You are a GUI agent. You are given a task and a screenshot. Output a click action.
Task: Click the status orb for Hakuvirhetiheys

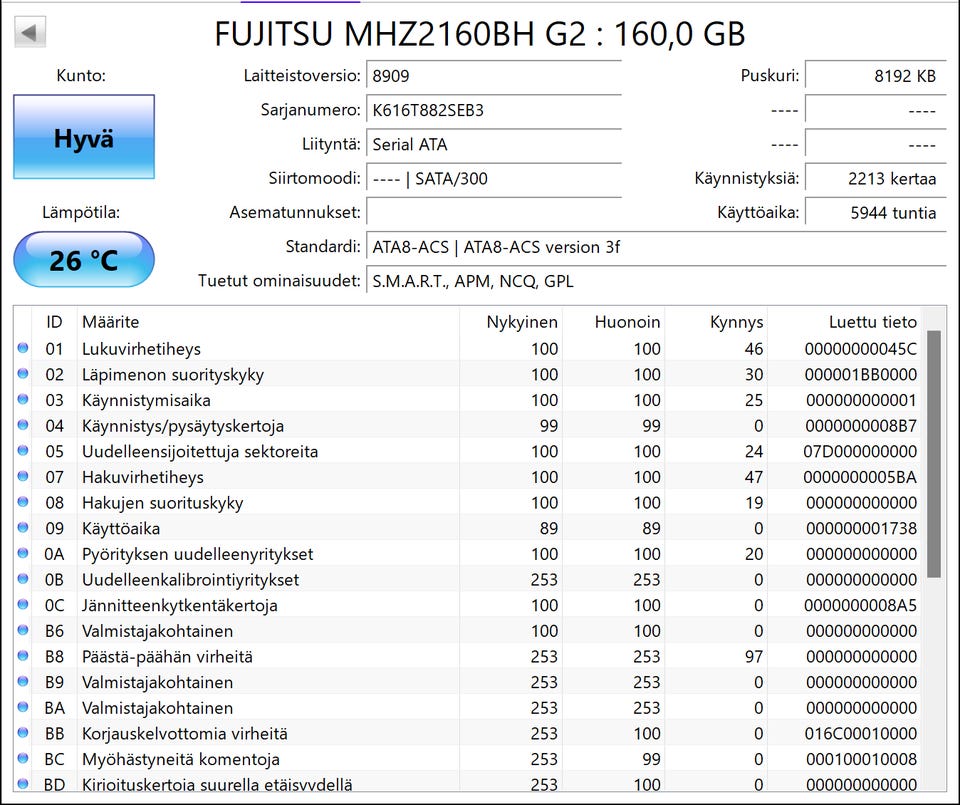23,477
